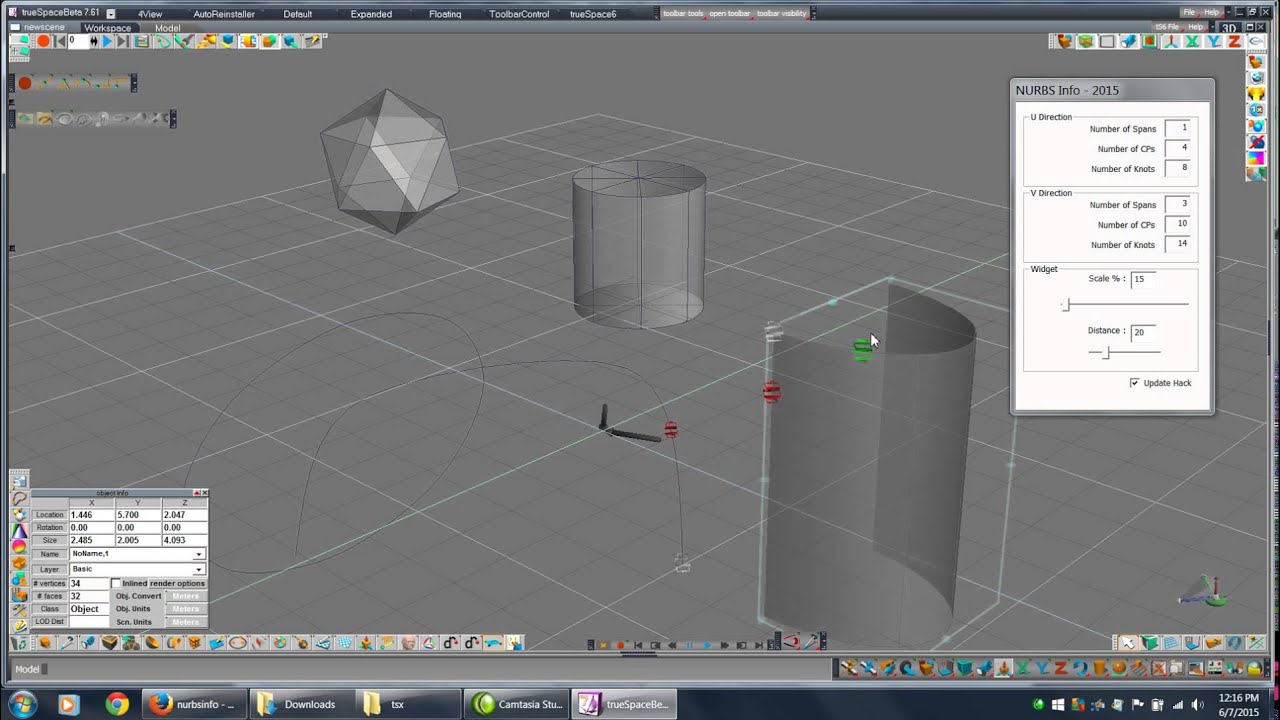The image size is (1280, 720).
Task: Enable the Inlined checkbox in object info
Action: click(116, 584)
